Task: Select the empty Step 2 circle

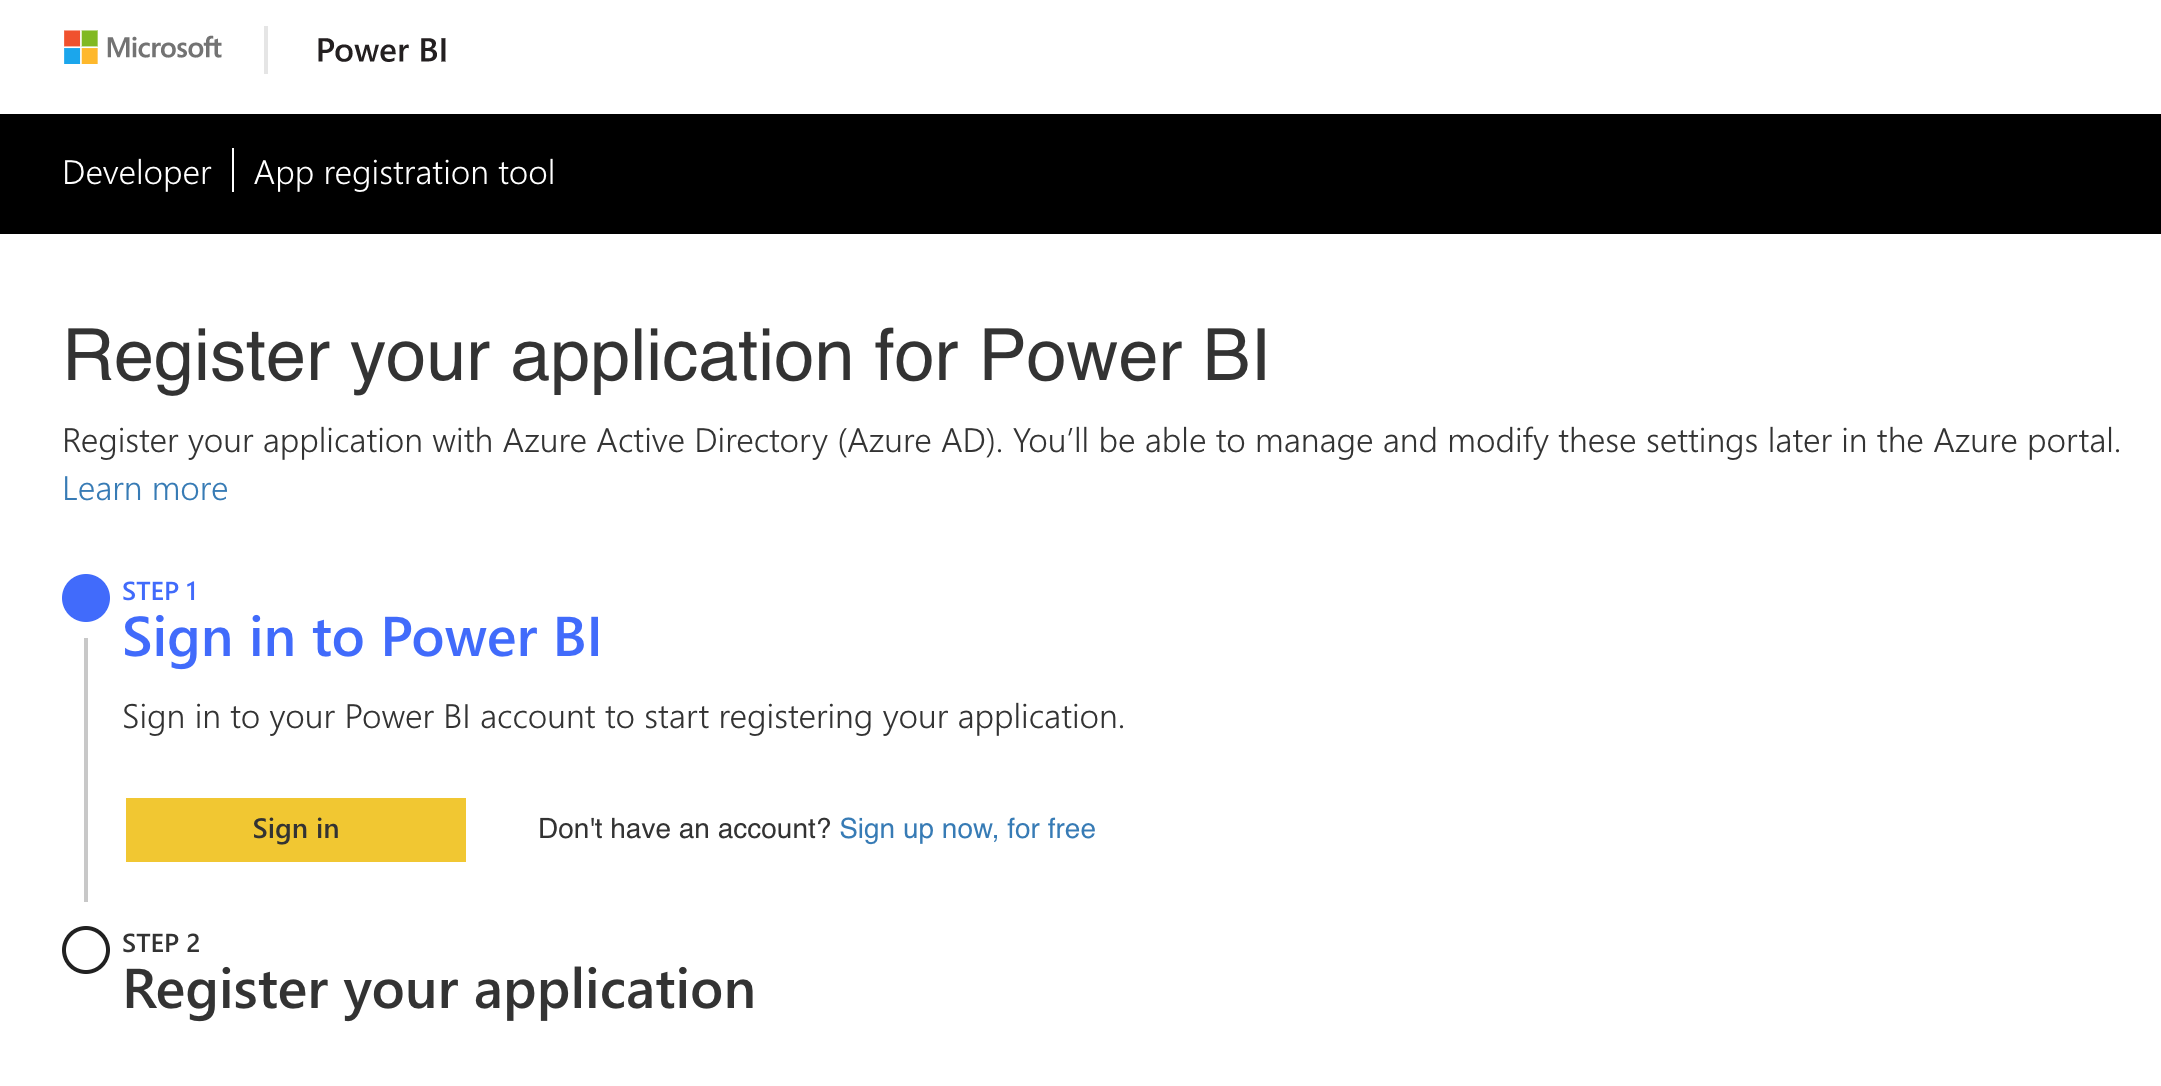Action: 86,950
